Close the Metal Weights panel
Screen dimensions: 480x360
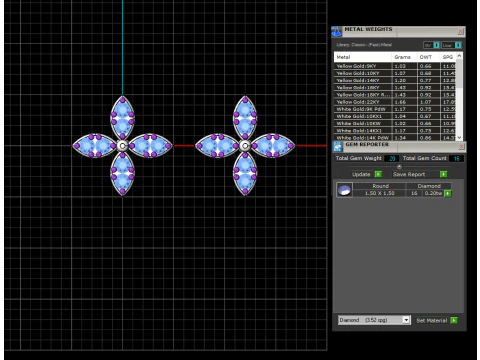(461, 31)
